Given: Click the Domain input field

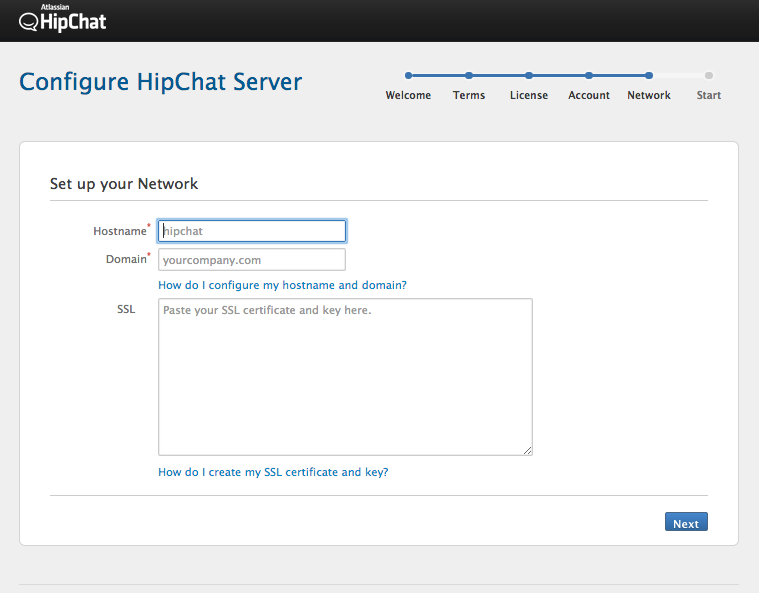Looking at the screenshot, I should click(x=252, y=260).
